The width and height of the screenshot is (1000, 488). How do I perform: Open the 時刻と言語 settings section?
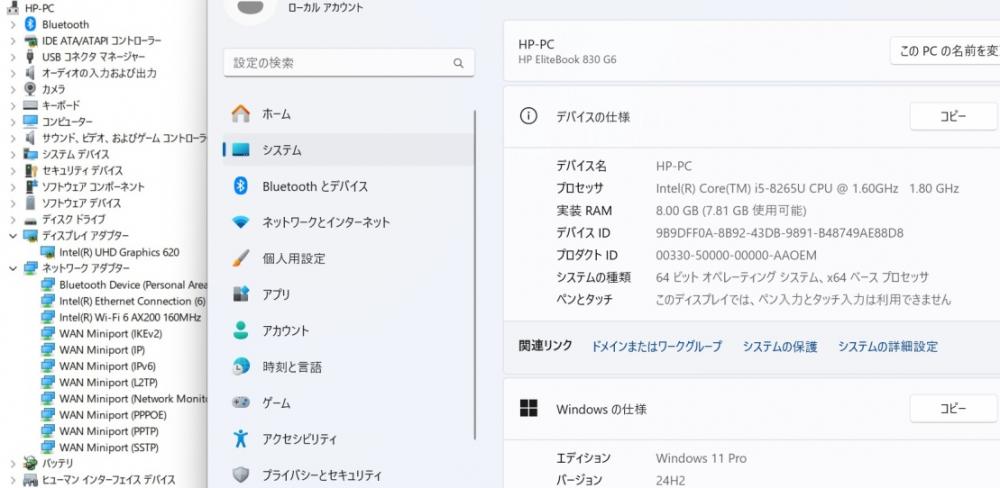(348, 367)
